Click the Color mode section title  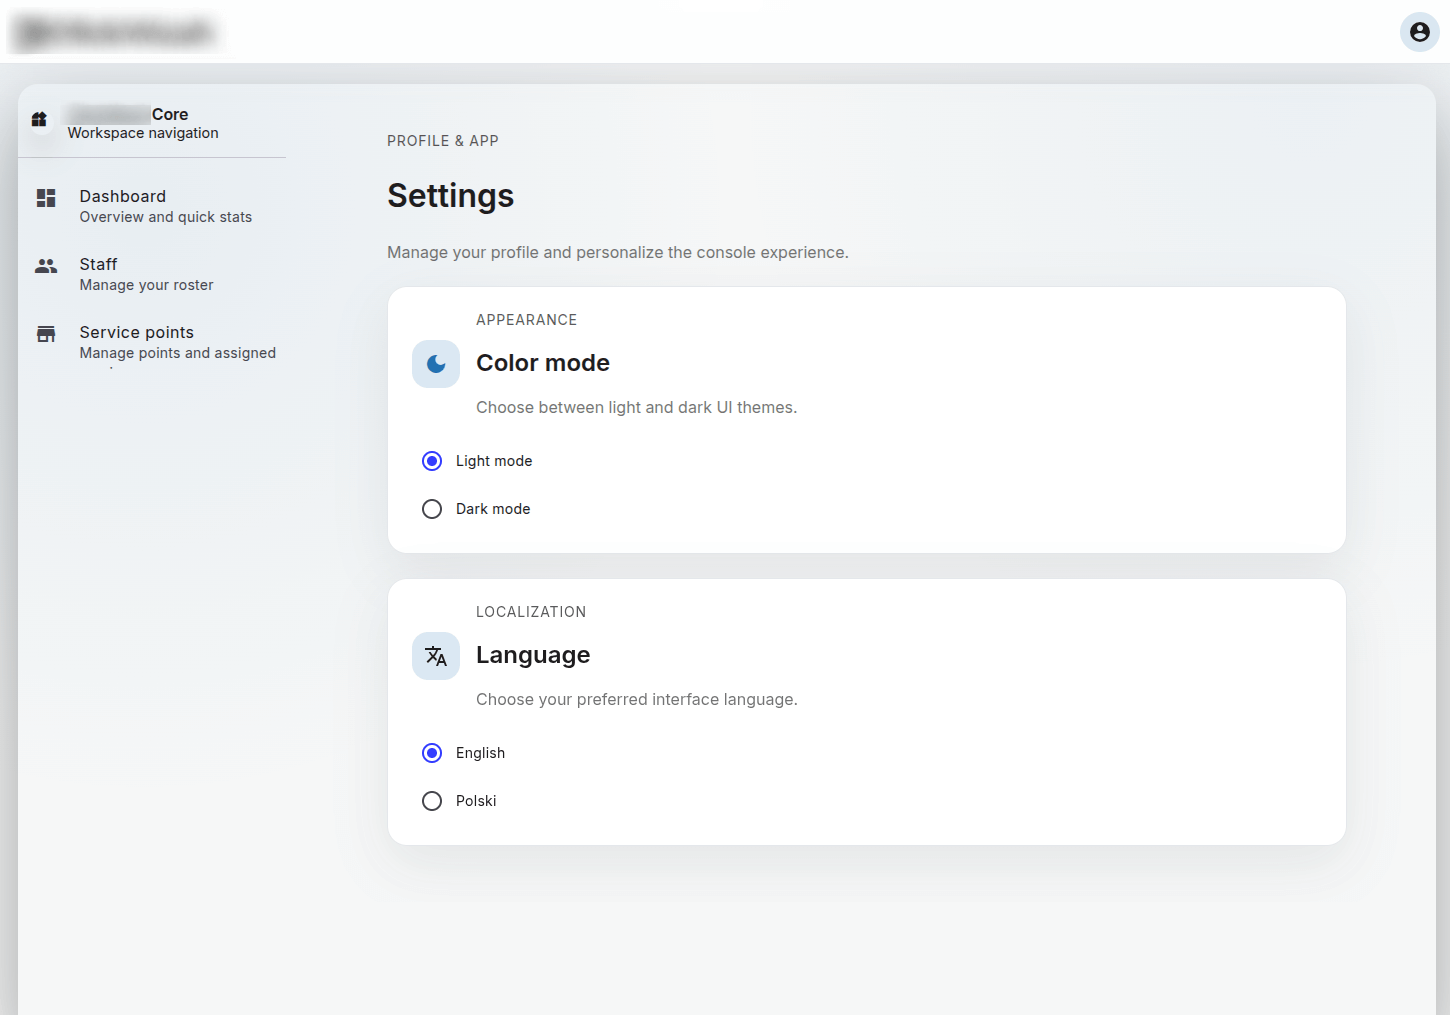pos(542,363)
